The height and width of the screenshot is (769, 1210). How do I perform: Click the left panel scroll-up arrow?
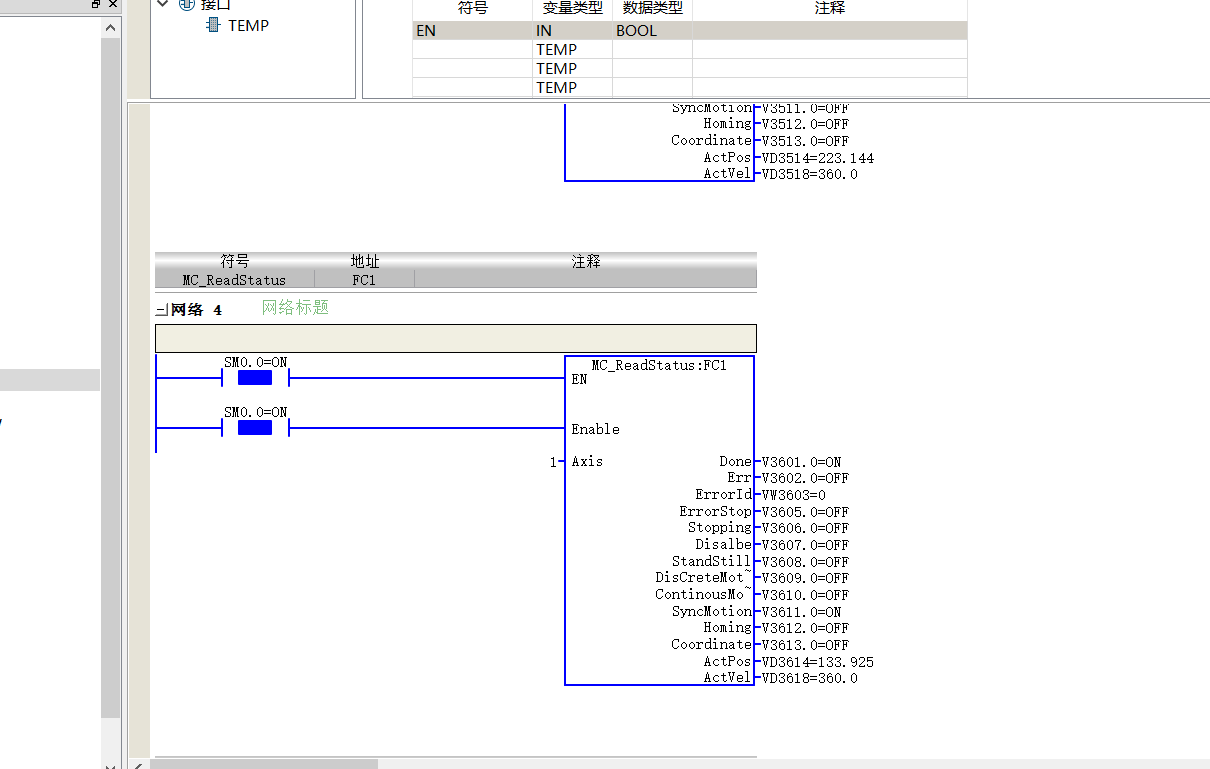pos(110,28)
